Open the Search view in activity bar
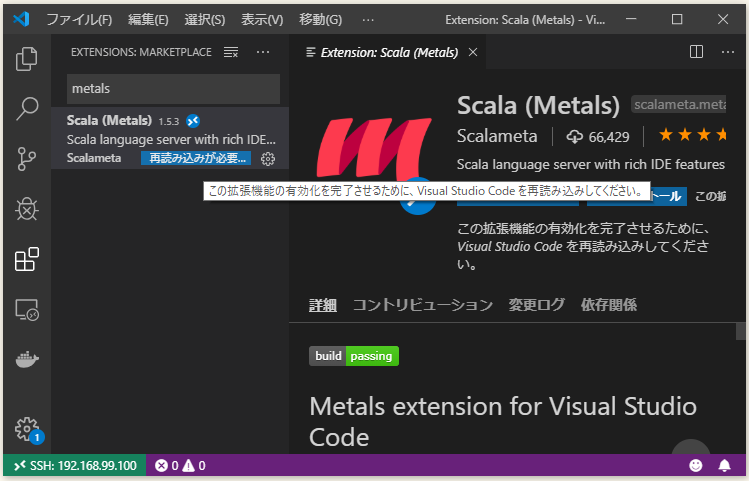This screenshot has width=749, height=481. point(26,108)
